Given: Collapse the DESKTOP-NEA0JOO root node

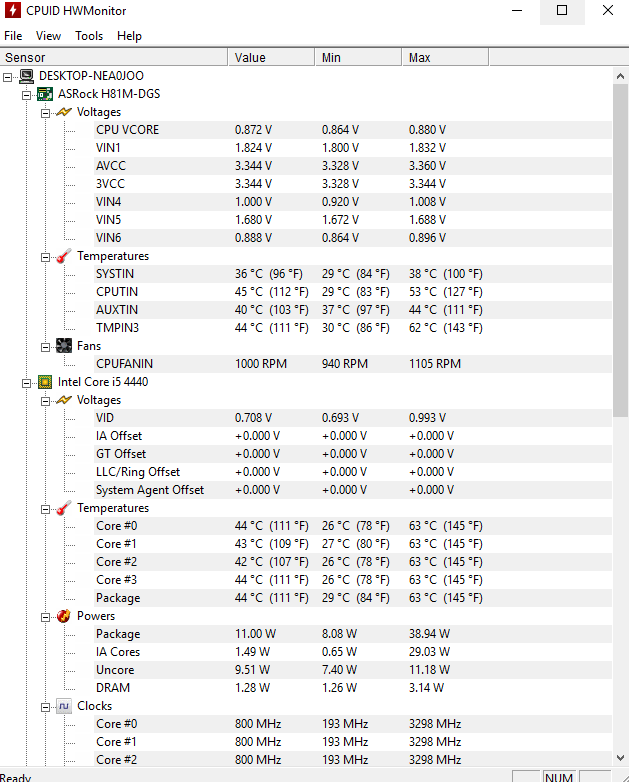Looking at the screenshot, I should click(7, 77).
